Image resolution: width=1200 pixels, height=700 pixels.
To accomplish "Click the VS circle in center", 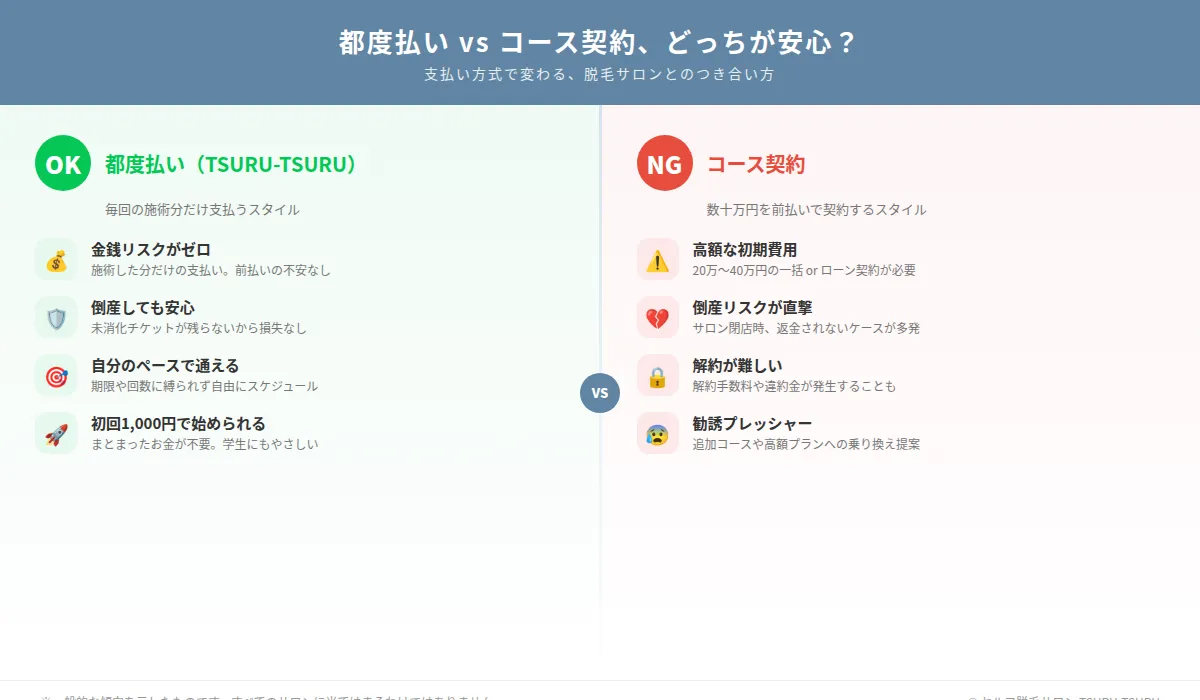I will [x=600, y=393].
